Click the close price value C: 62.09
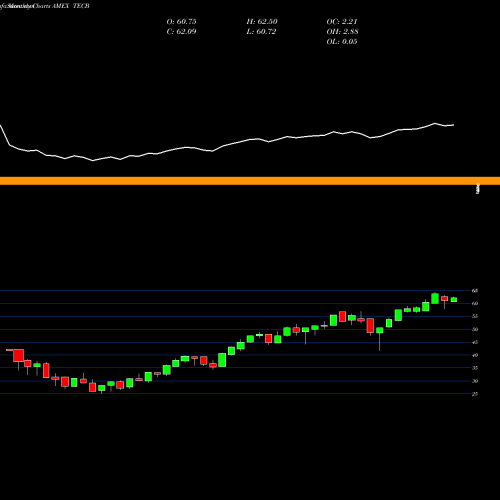 181,32
